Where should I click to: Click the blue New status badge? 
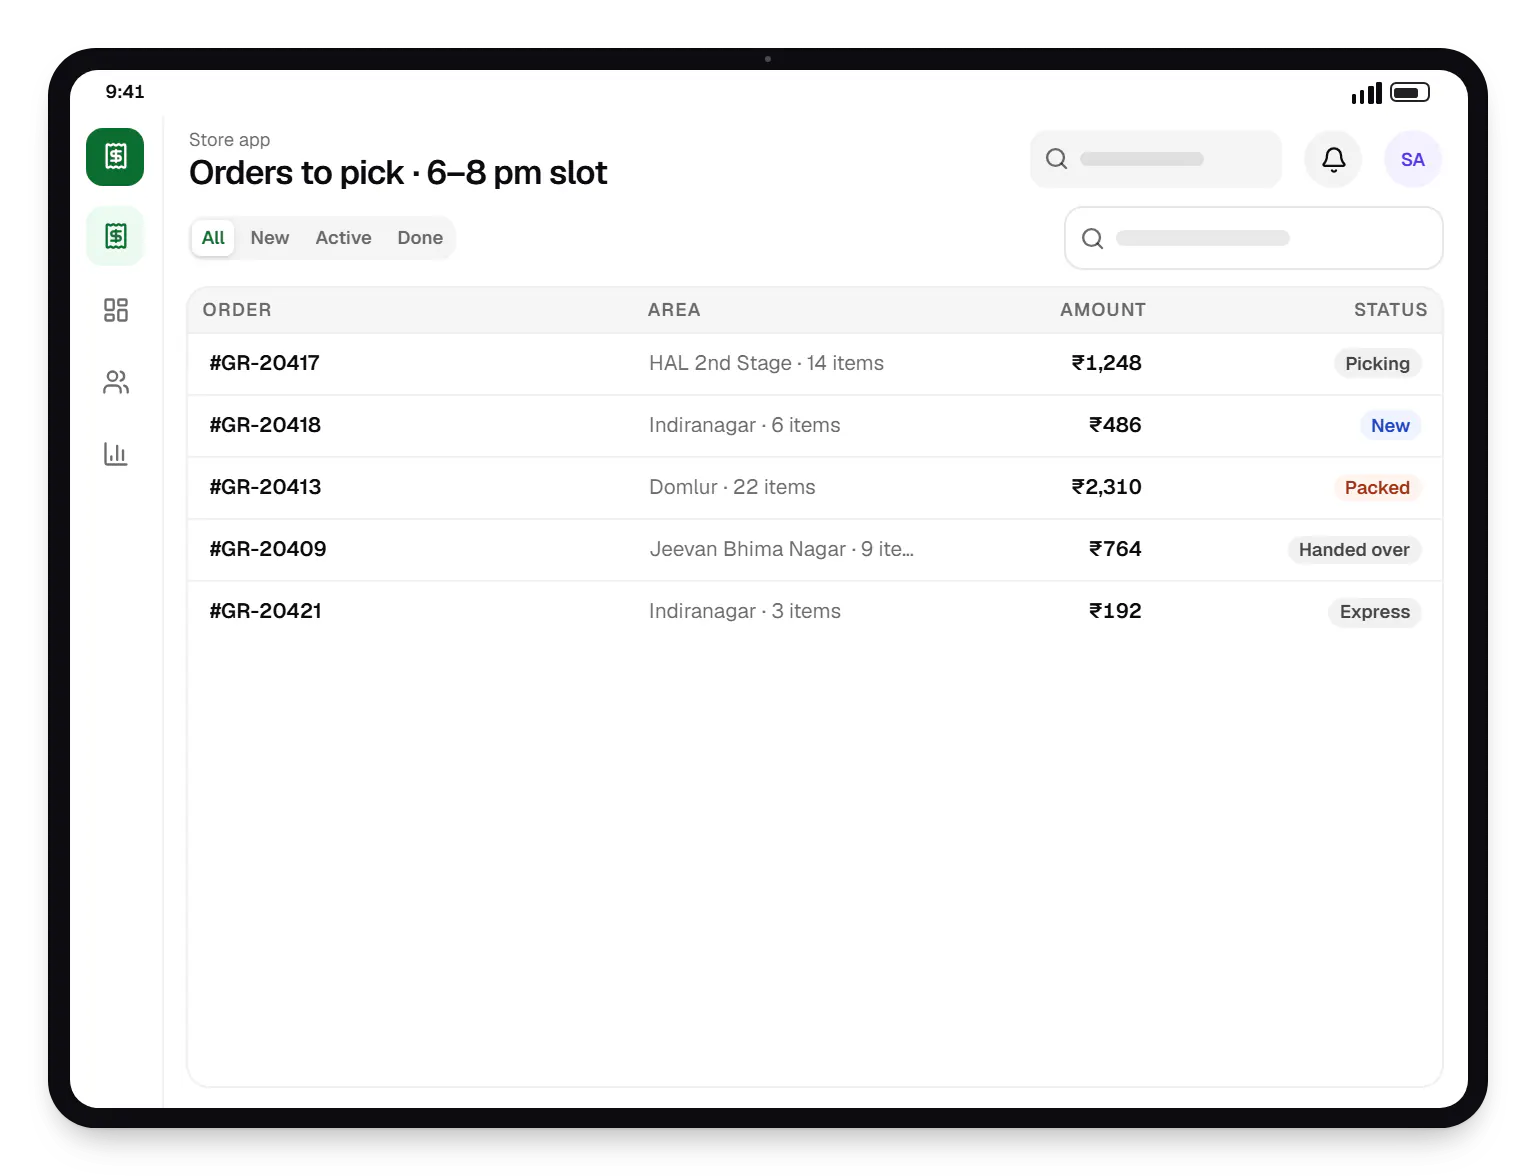[1390, 426]
